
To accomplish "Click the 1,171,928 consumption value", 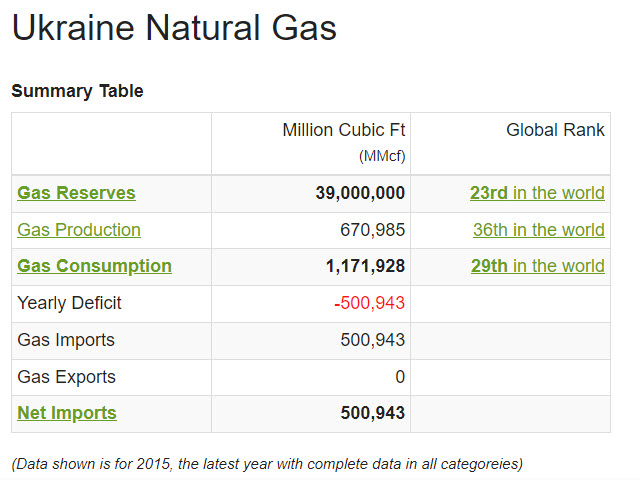I will tap(365, 266).
